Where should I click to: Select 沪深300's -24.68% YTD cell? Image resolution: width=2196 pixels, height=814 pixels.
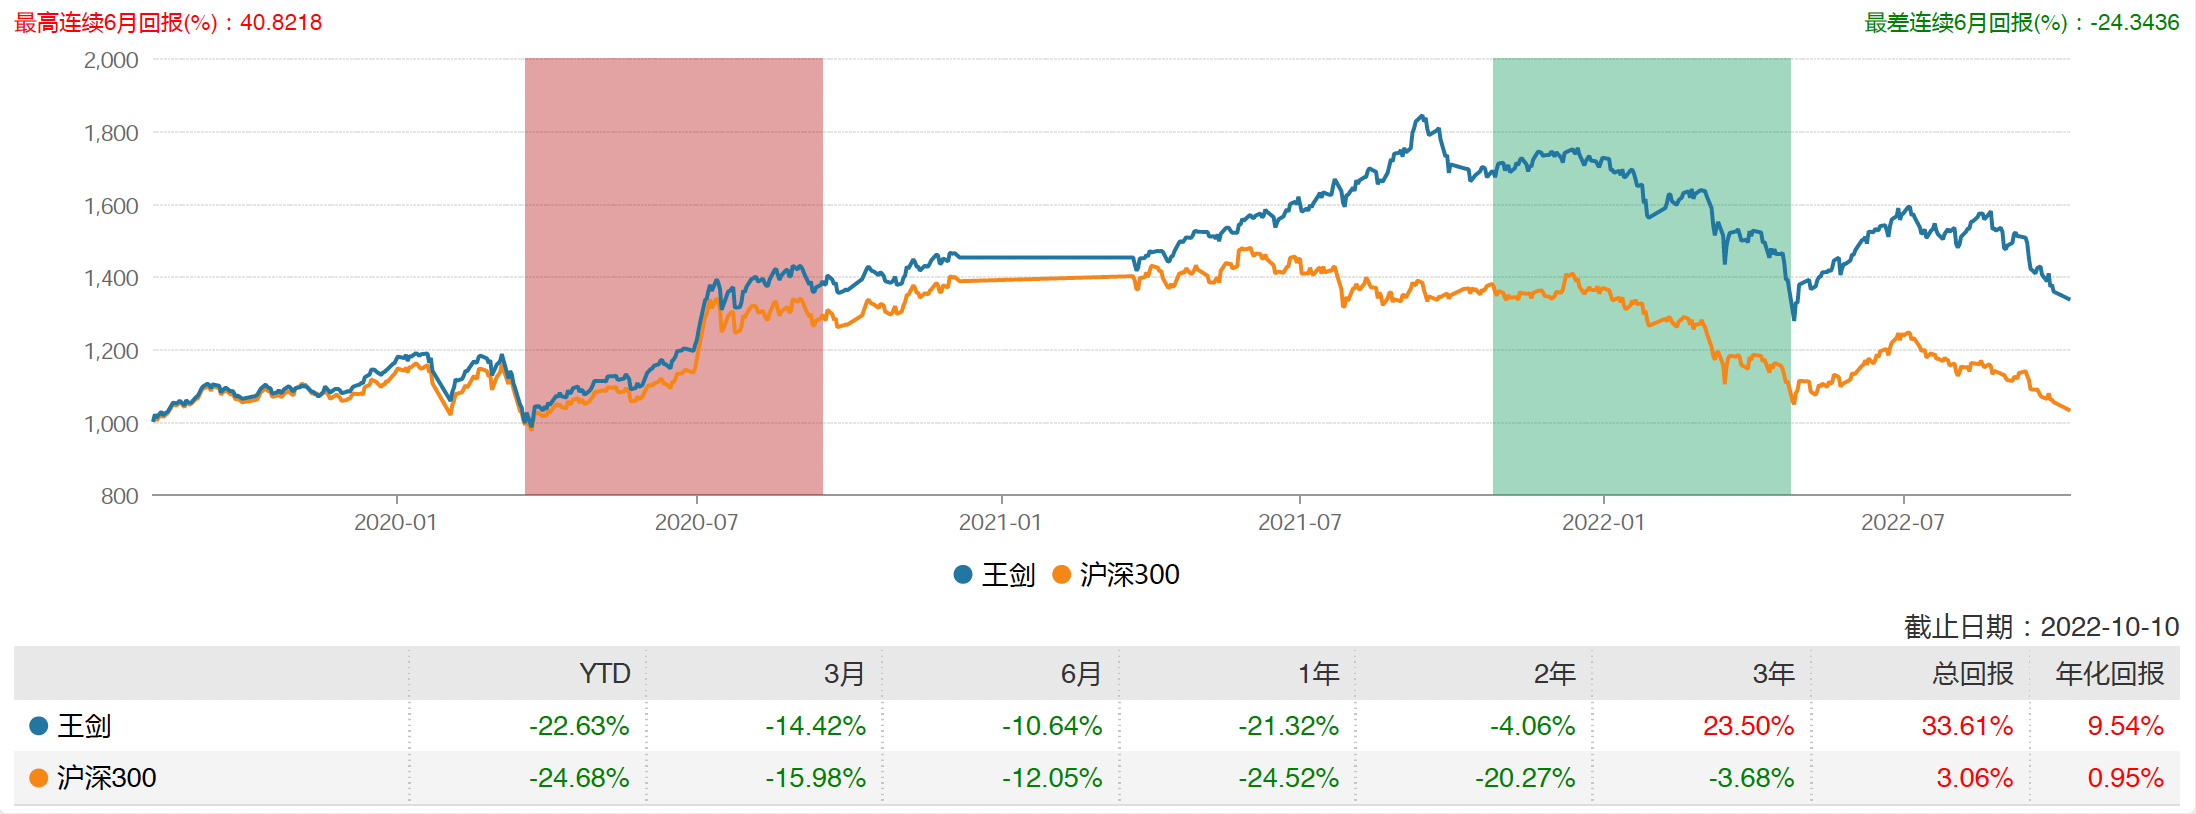[x=579, y=778]
